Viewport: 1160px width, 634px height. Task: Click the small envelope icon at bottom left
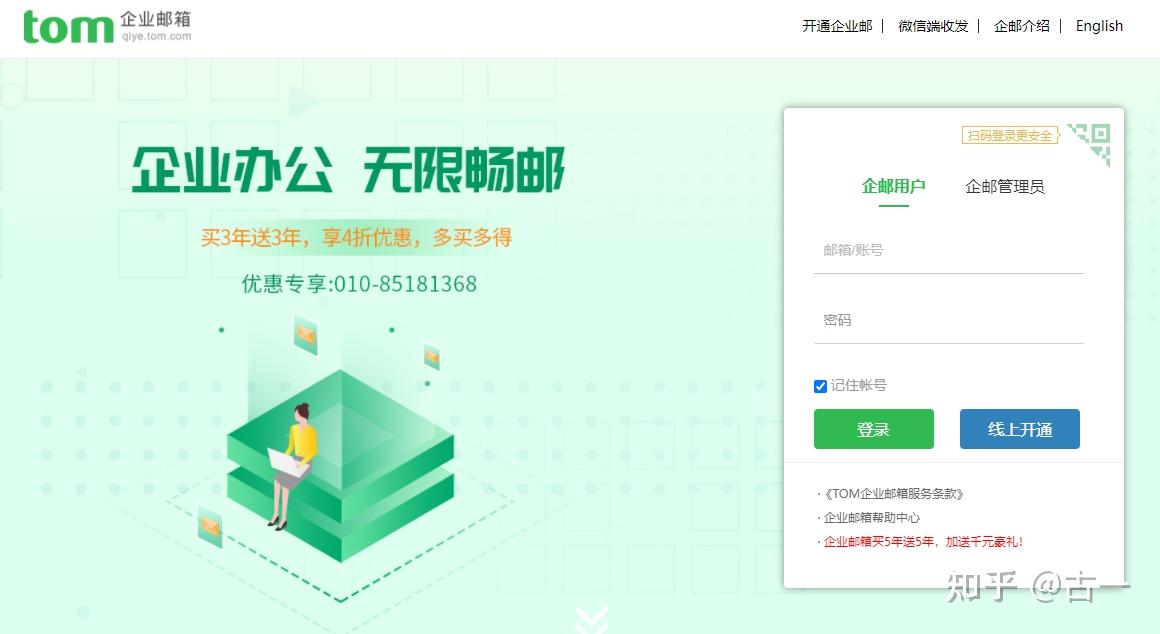tap(210, 526)
